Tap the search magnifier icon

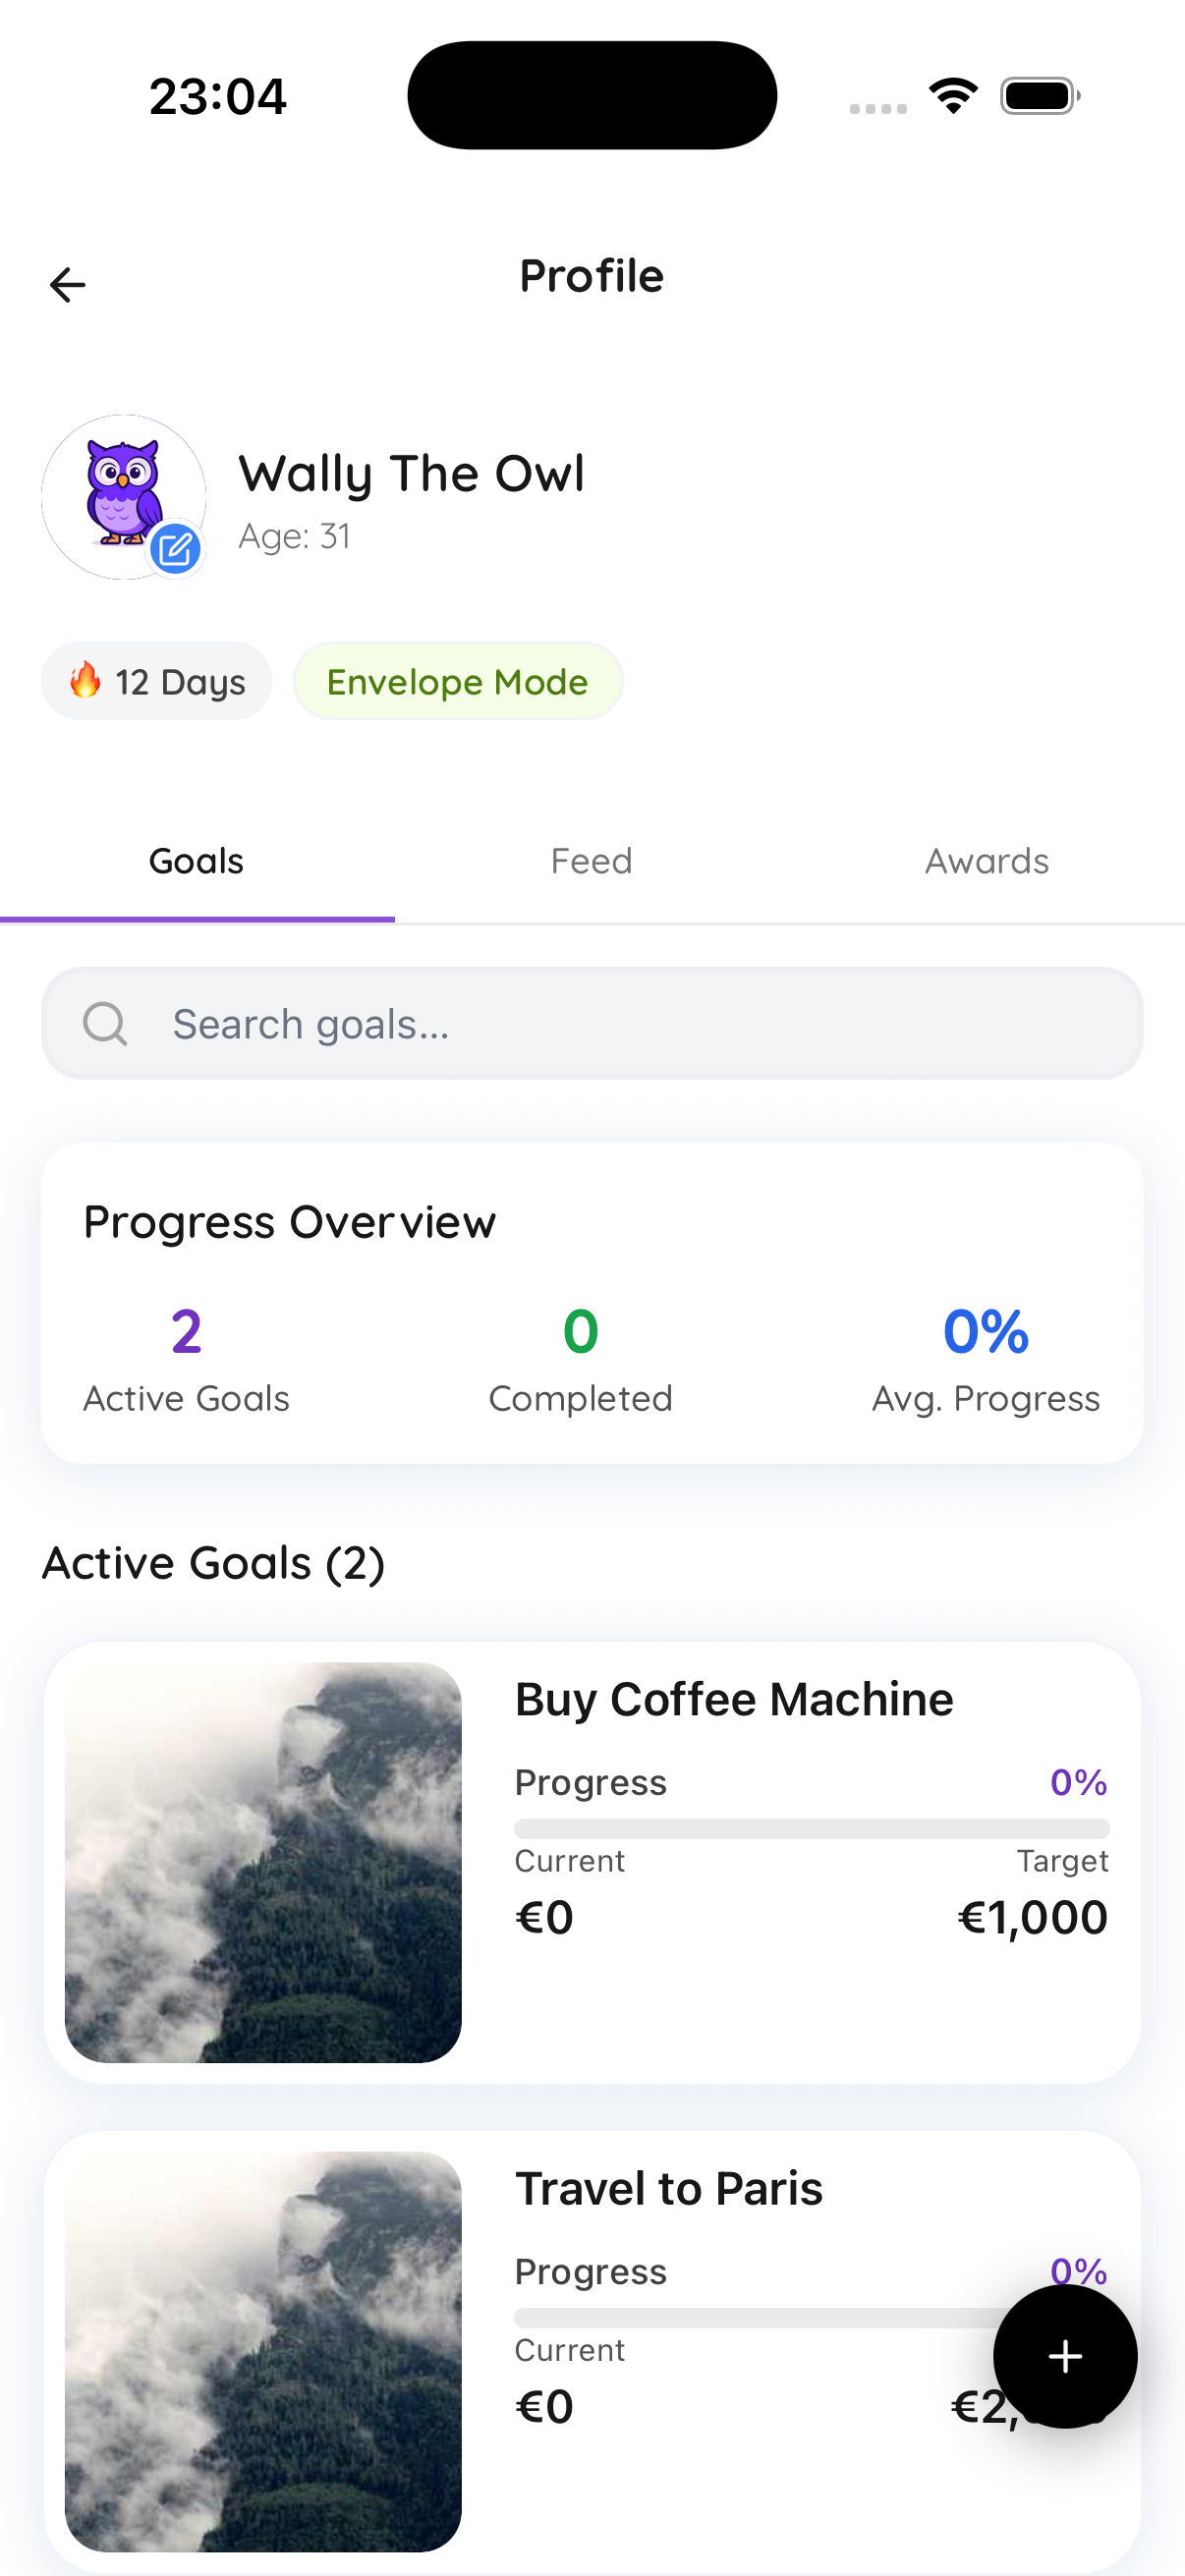tap(105, 1023)
